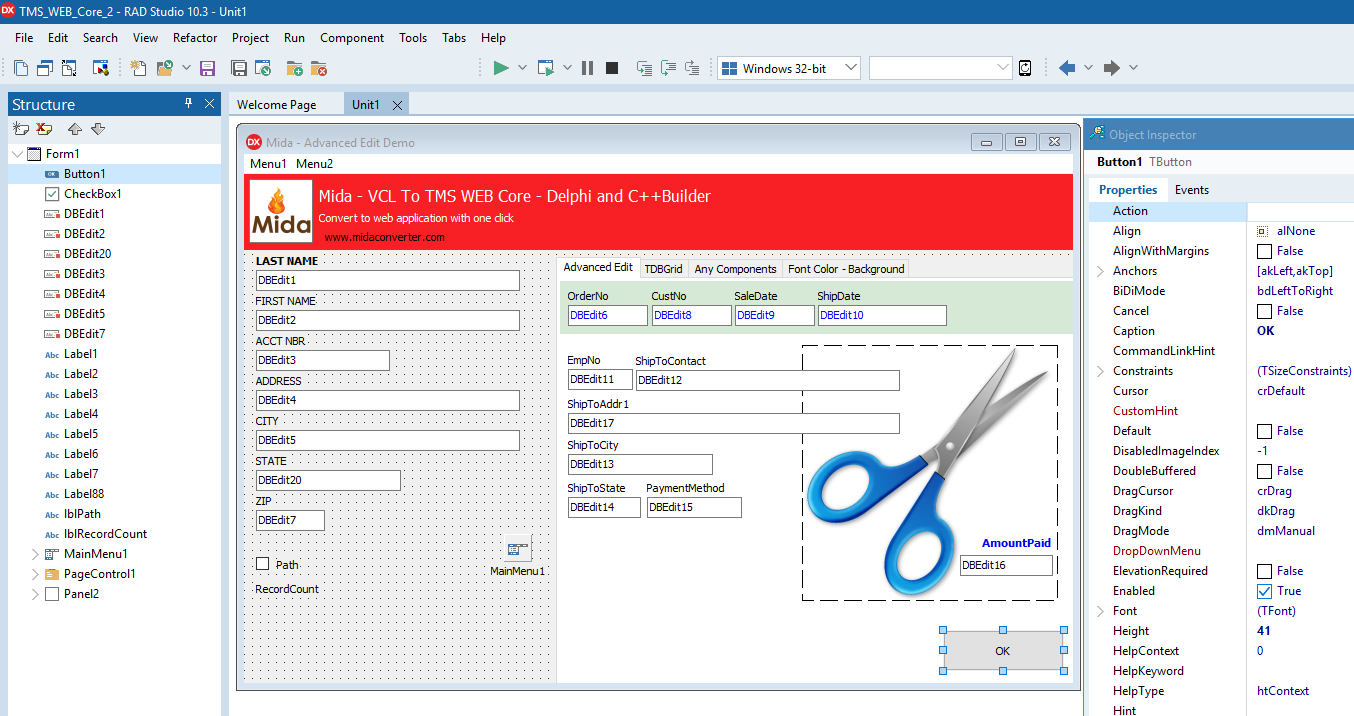Click the Caption property value OK
This screenshot has width=1354, height=716.
[x=1265, y=331]
